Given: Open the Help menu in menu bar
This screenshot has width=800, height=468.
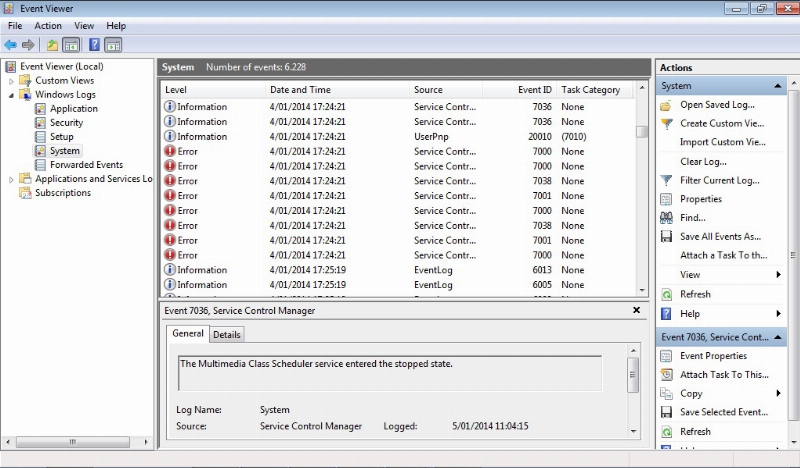Looking at the screenshot, I should tap(116, 26).
